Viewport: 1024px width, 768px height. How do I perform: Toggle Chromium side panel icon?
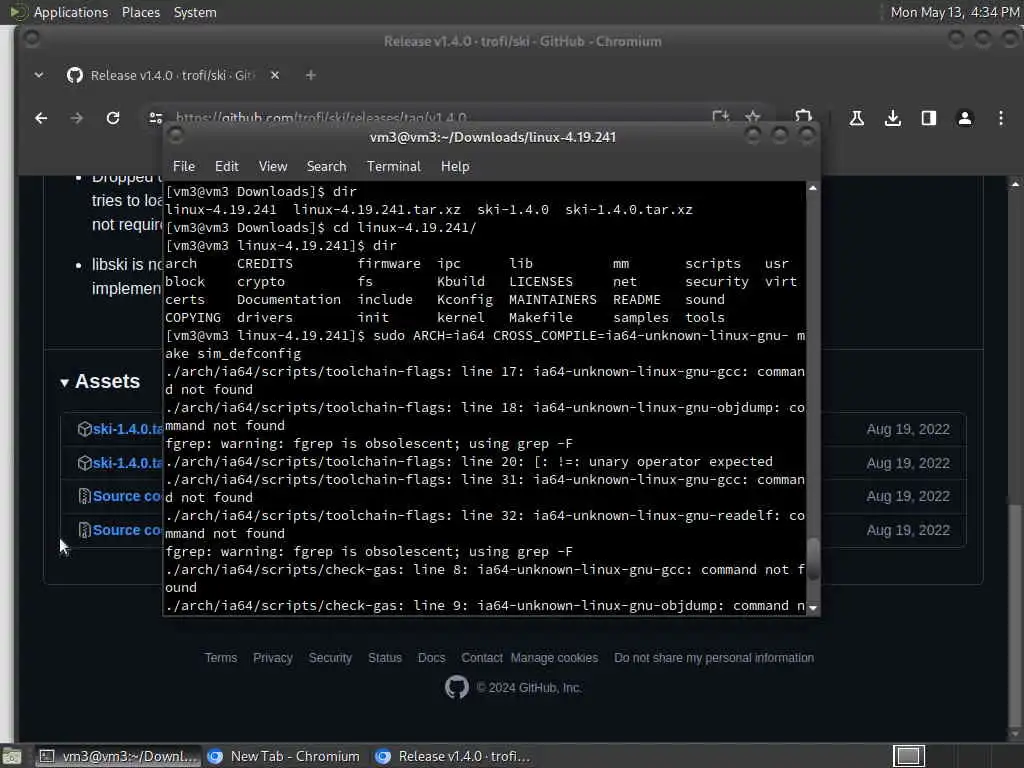pos(929,118)
